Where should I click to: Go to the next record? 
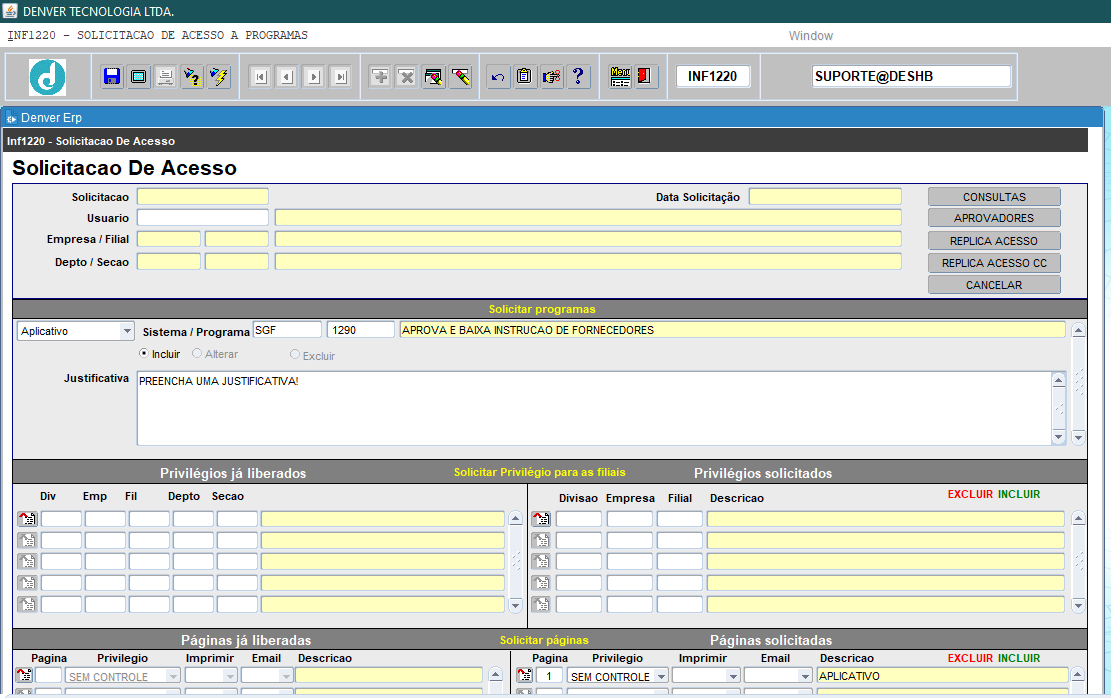(314, 77)
